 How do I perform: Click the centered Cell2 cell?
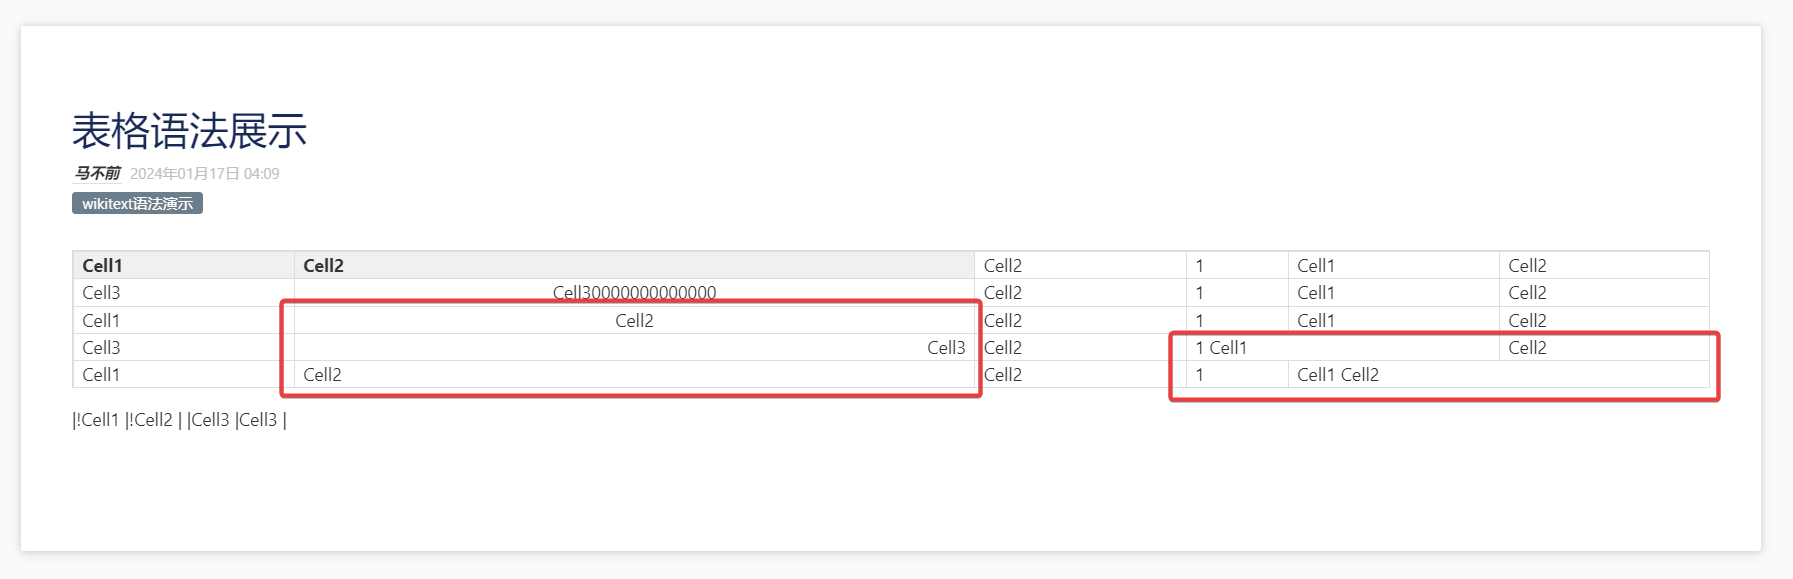pyautogui.click(x=634, y=320)
